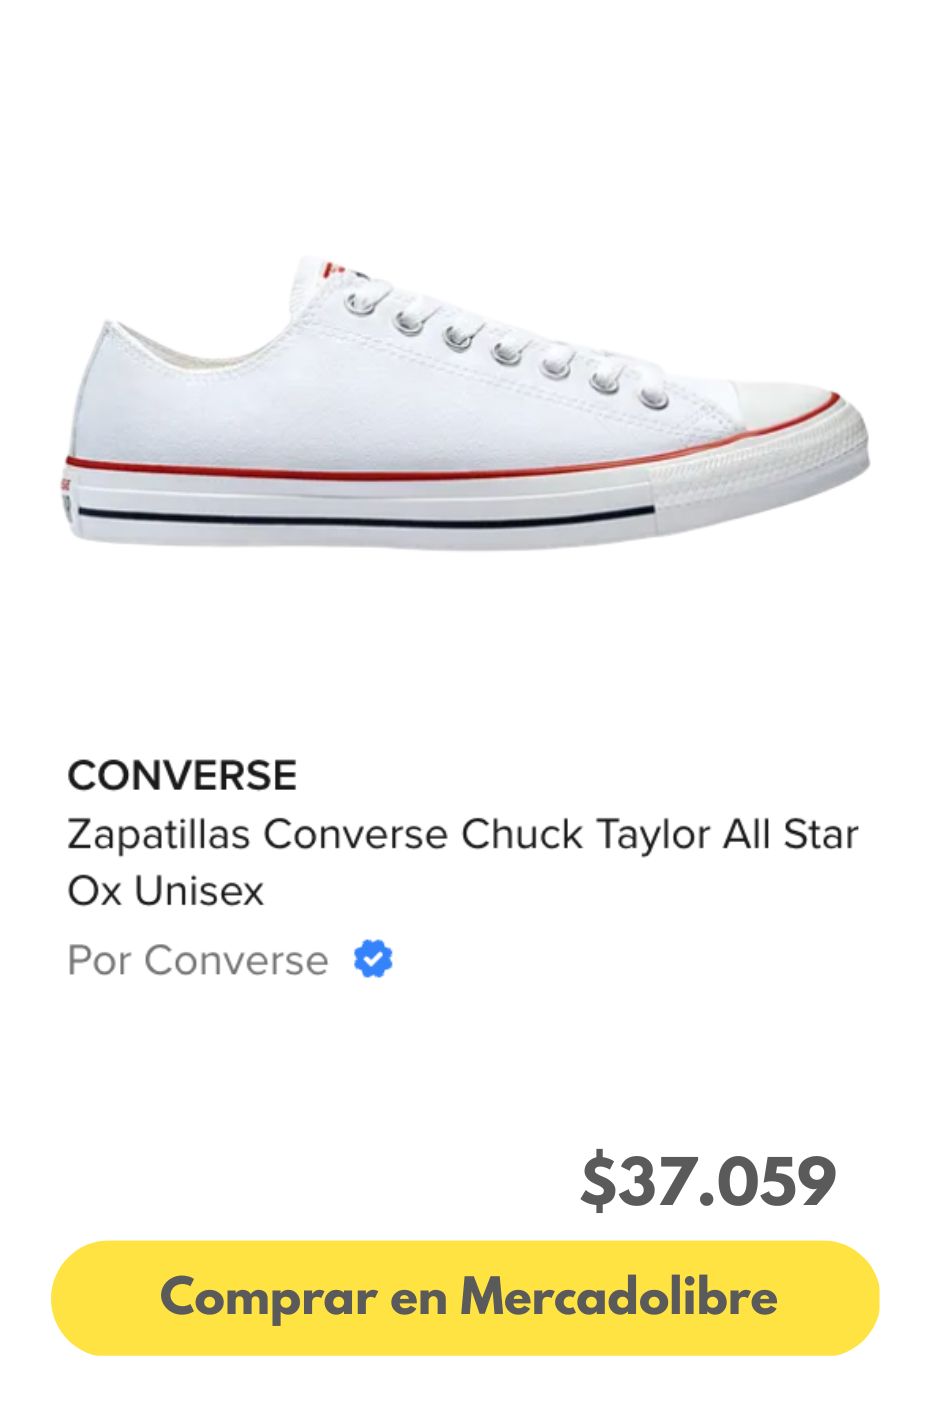Open the Por Converse seller link
Viewport: 938px width, 1406px height.
[197, 960]
